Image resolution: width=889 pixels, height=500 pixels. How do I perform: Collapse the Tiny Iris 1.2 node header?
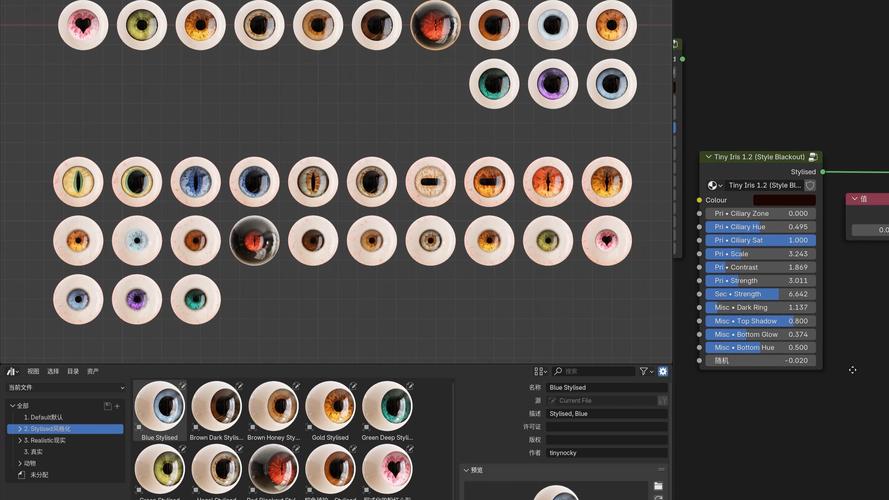point(708,157)
